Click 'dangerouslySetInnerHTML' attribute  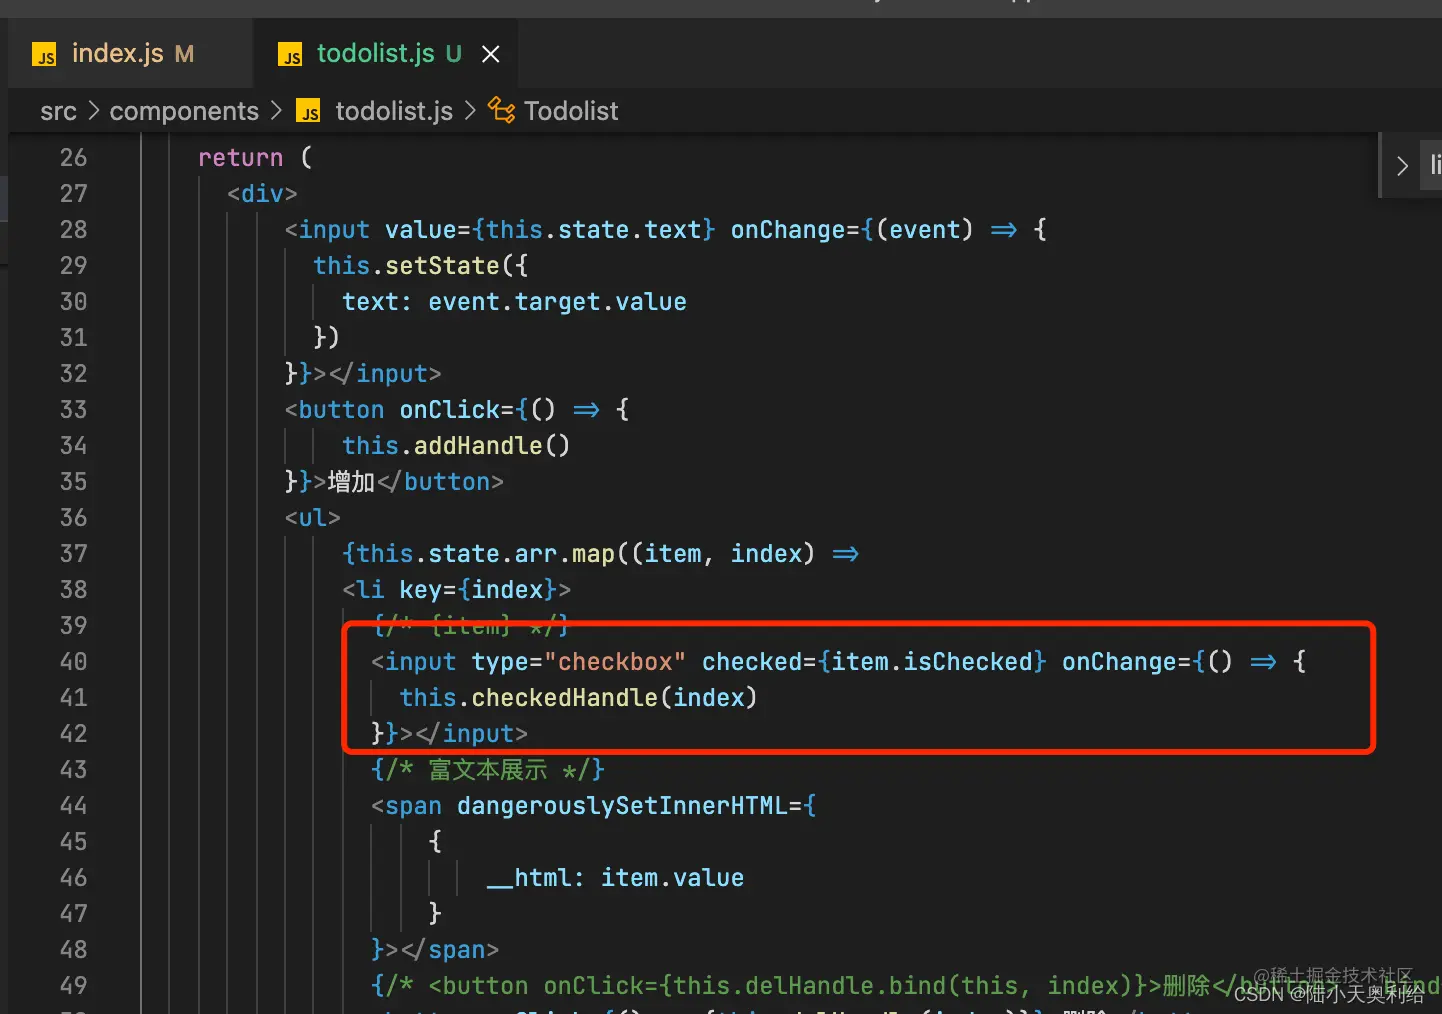pyautogui.click(x=622, y=806)
